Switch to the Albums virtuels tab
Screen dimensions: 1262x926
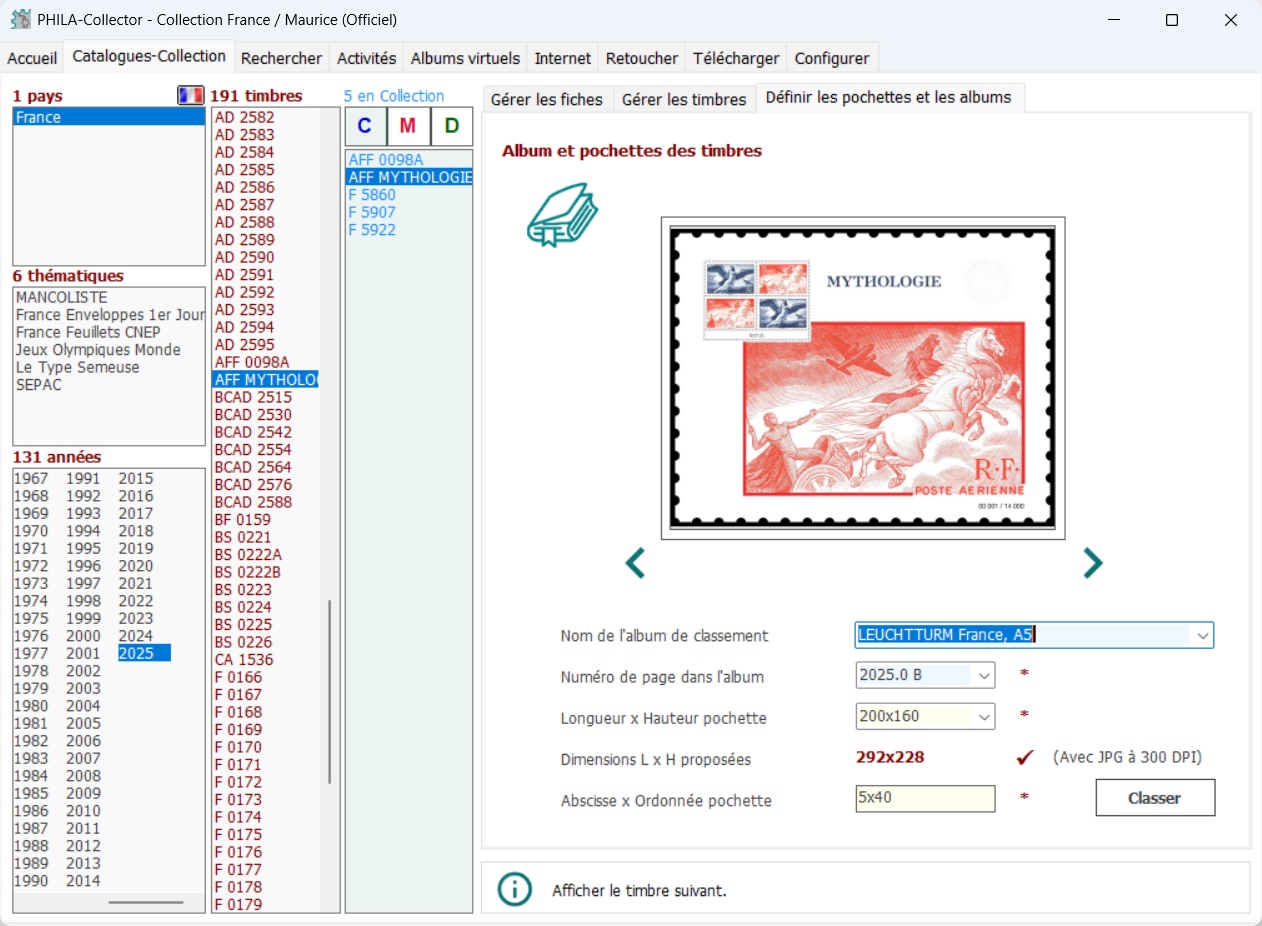pos(465,58)
